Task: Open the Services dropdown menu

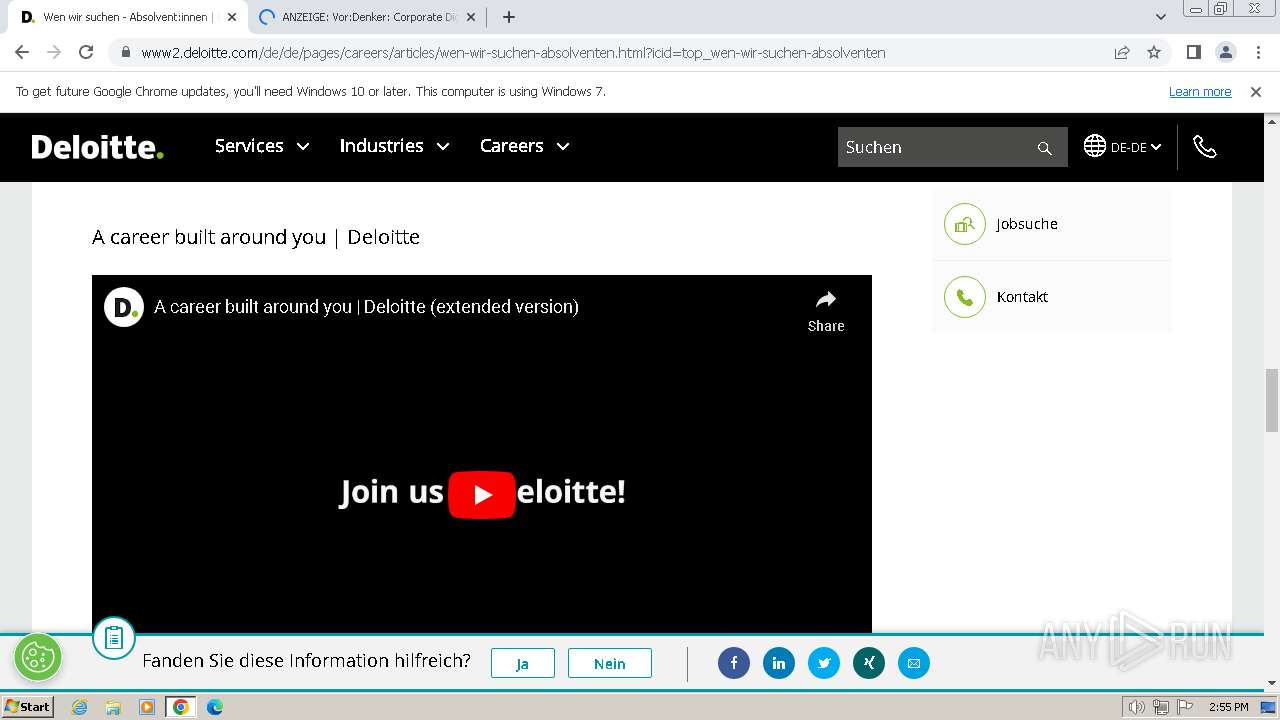Action: coord(262,146)
